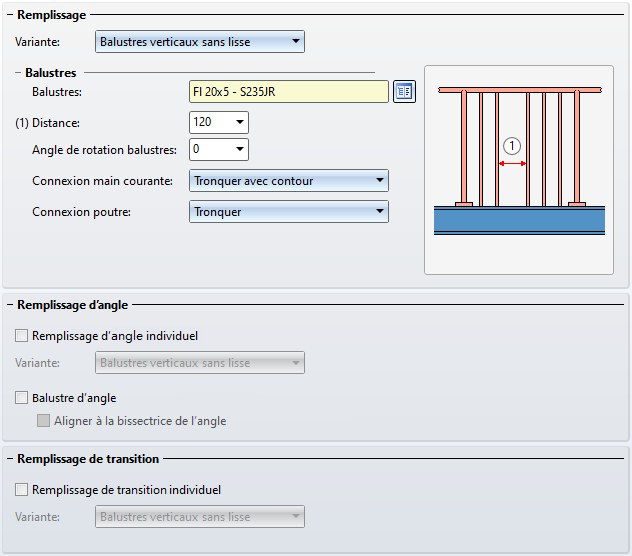Click the Distance value field showing 120
The height and width of the screenshot is (556, 632).
pyautogui.click(x=210, y=123)
